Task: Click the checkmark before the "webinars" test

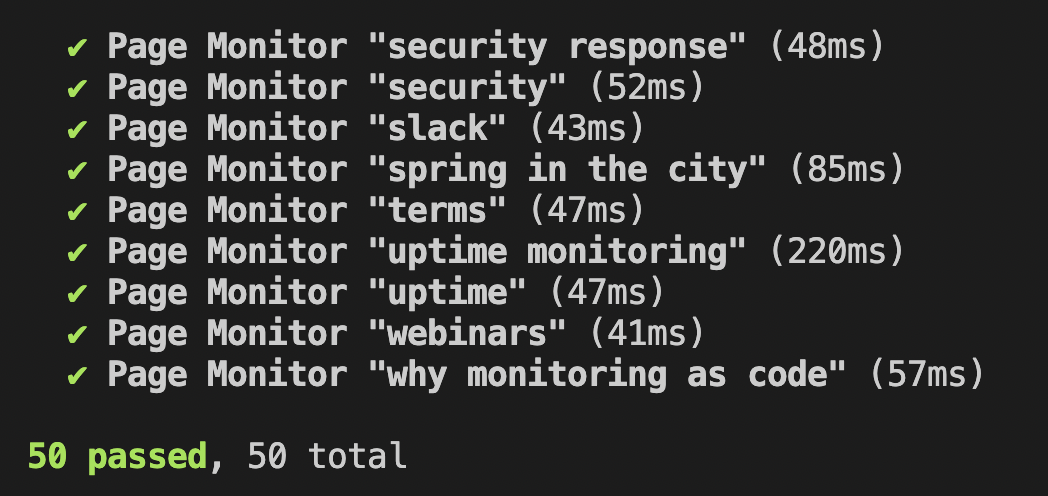Action: [77, 334]
